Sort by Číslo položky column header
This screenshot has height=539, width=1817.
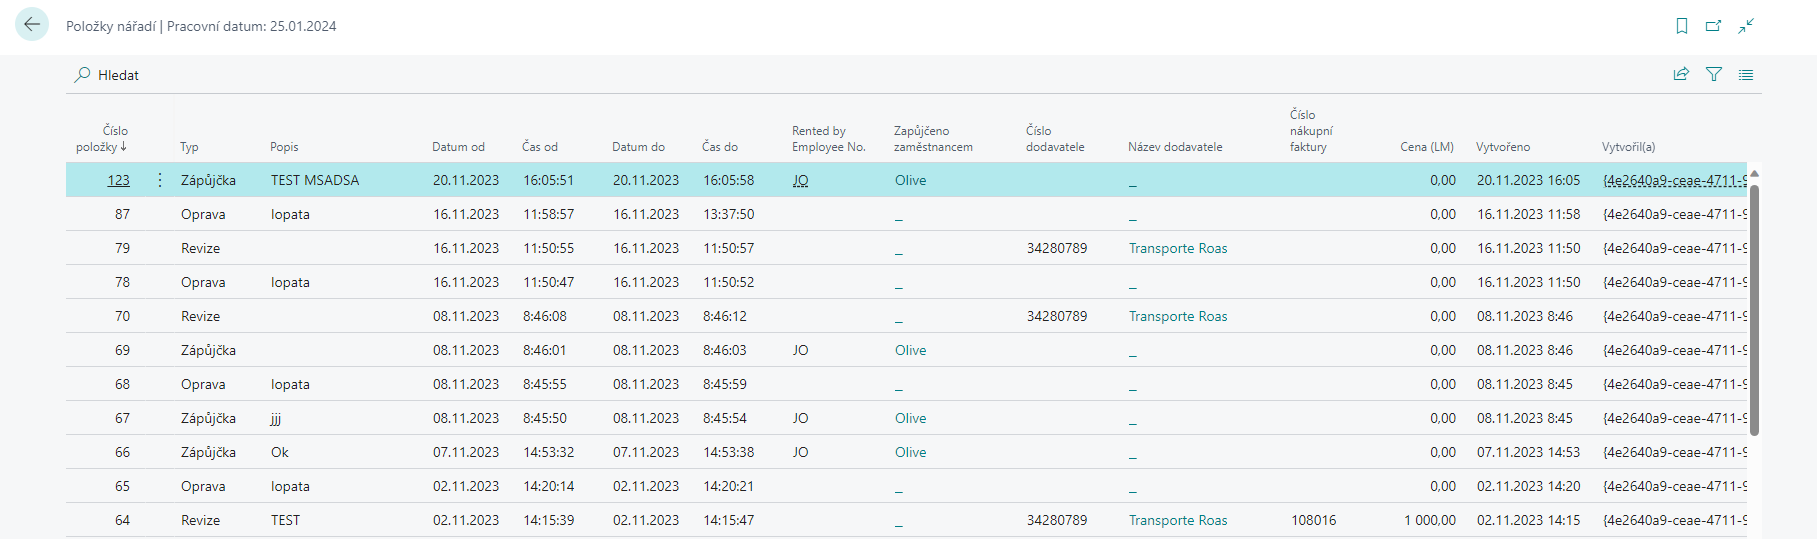point(101,139)
